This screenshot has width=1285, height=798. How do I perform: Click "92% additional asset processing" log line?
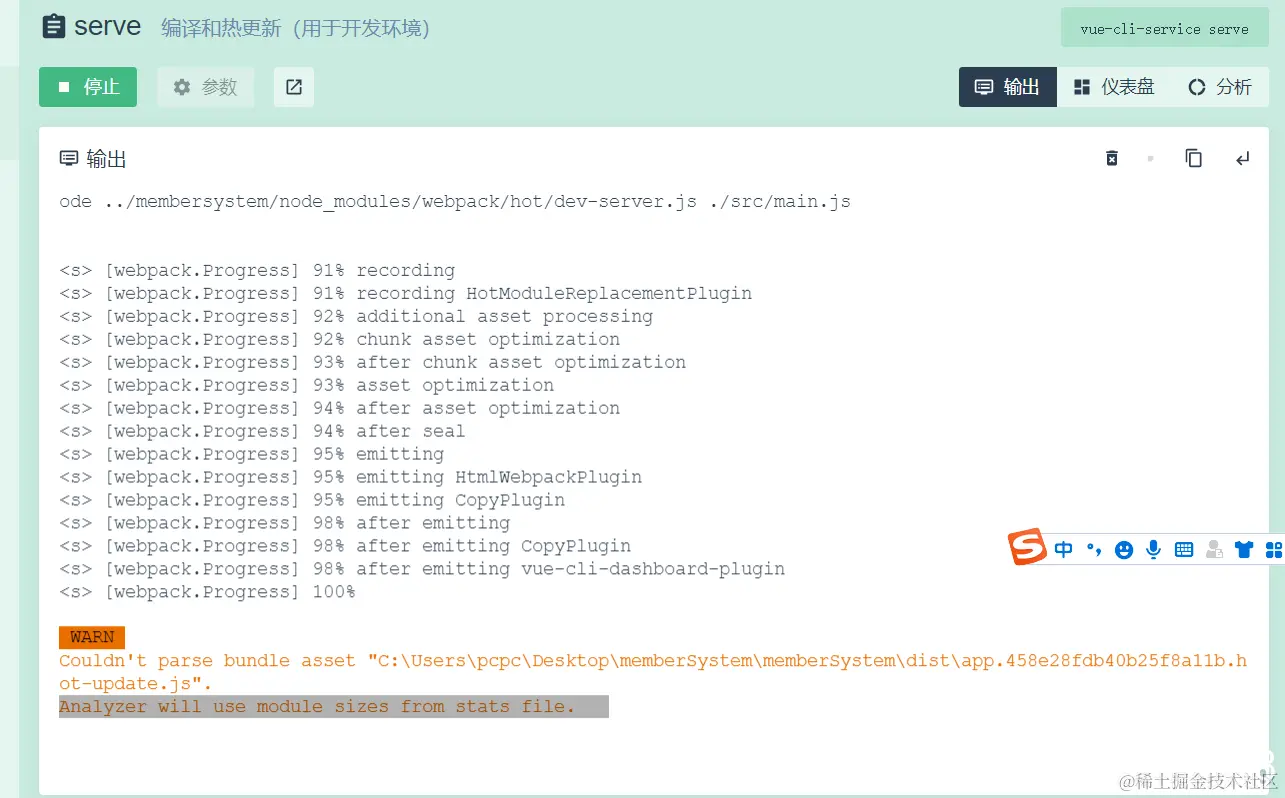coord(356,316)
